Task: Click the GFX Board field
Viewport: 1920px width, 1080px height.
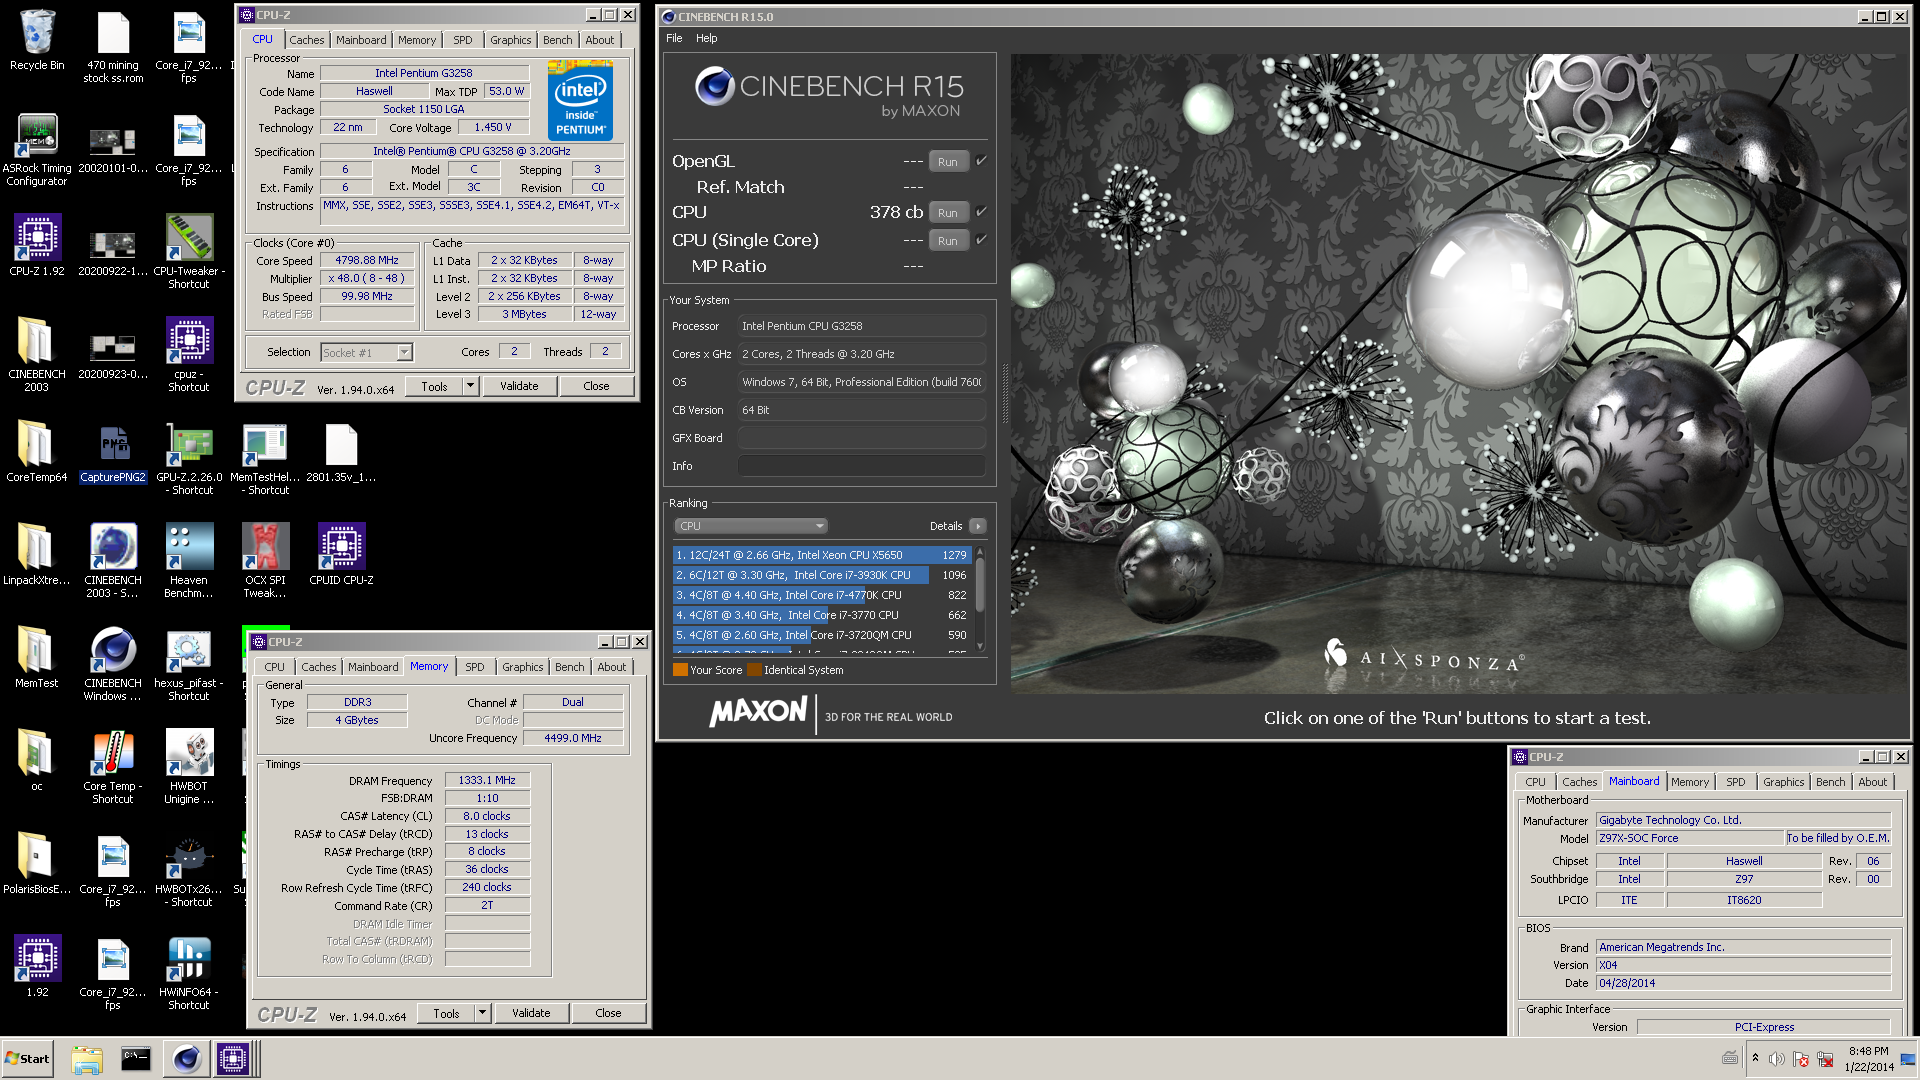Action: [x=861, y=438]
